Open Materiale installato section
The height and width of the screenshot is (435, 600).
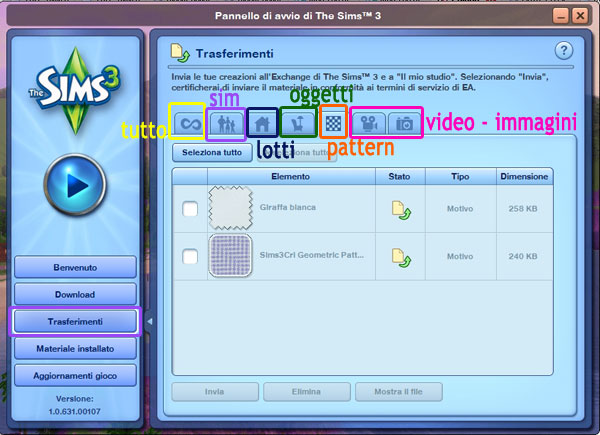[x=75, y=349]
